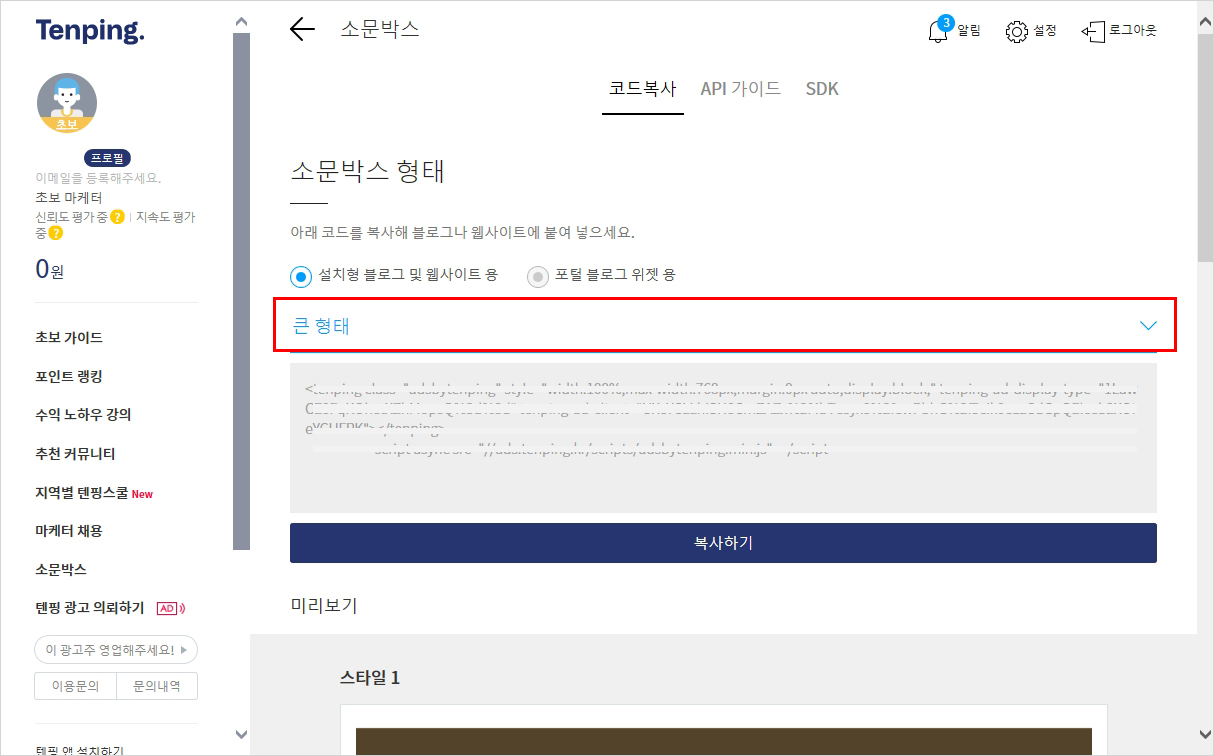Screen dimensions: 1214x756
Task: Select 설치형 블로그 및 웹사이트 용 radio
Action: [301, 275]
